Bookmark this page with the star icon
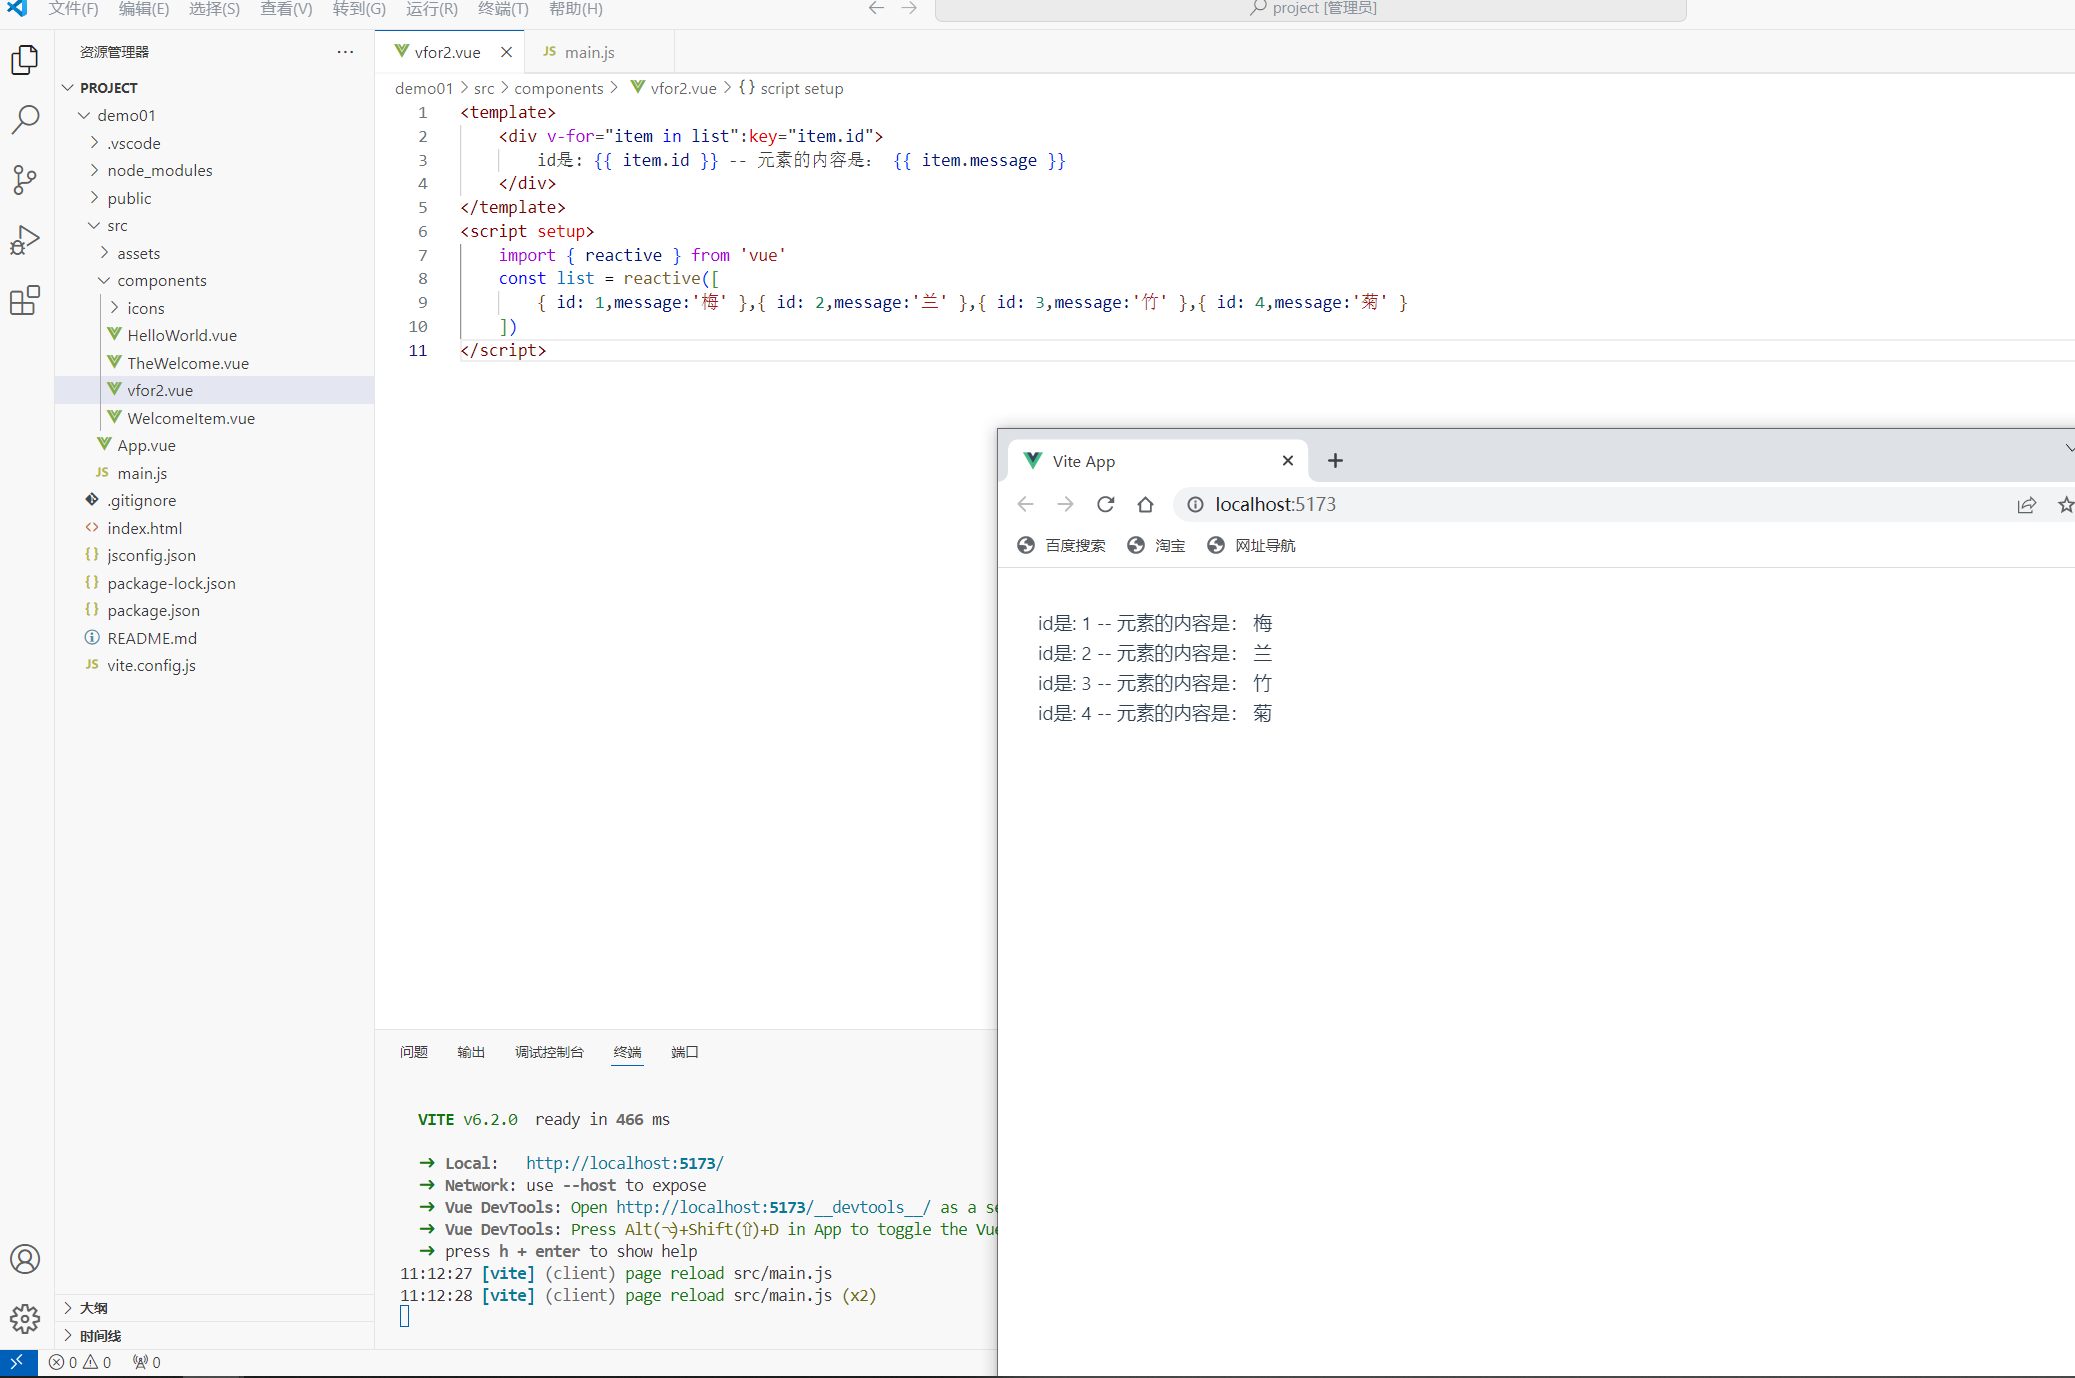This screenshot has height=1378, width=2075. (2065, 505)
